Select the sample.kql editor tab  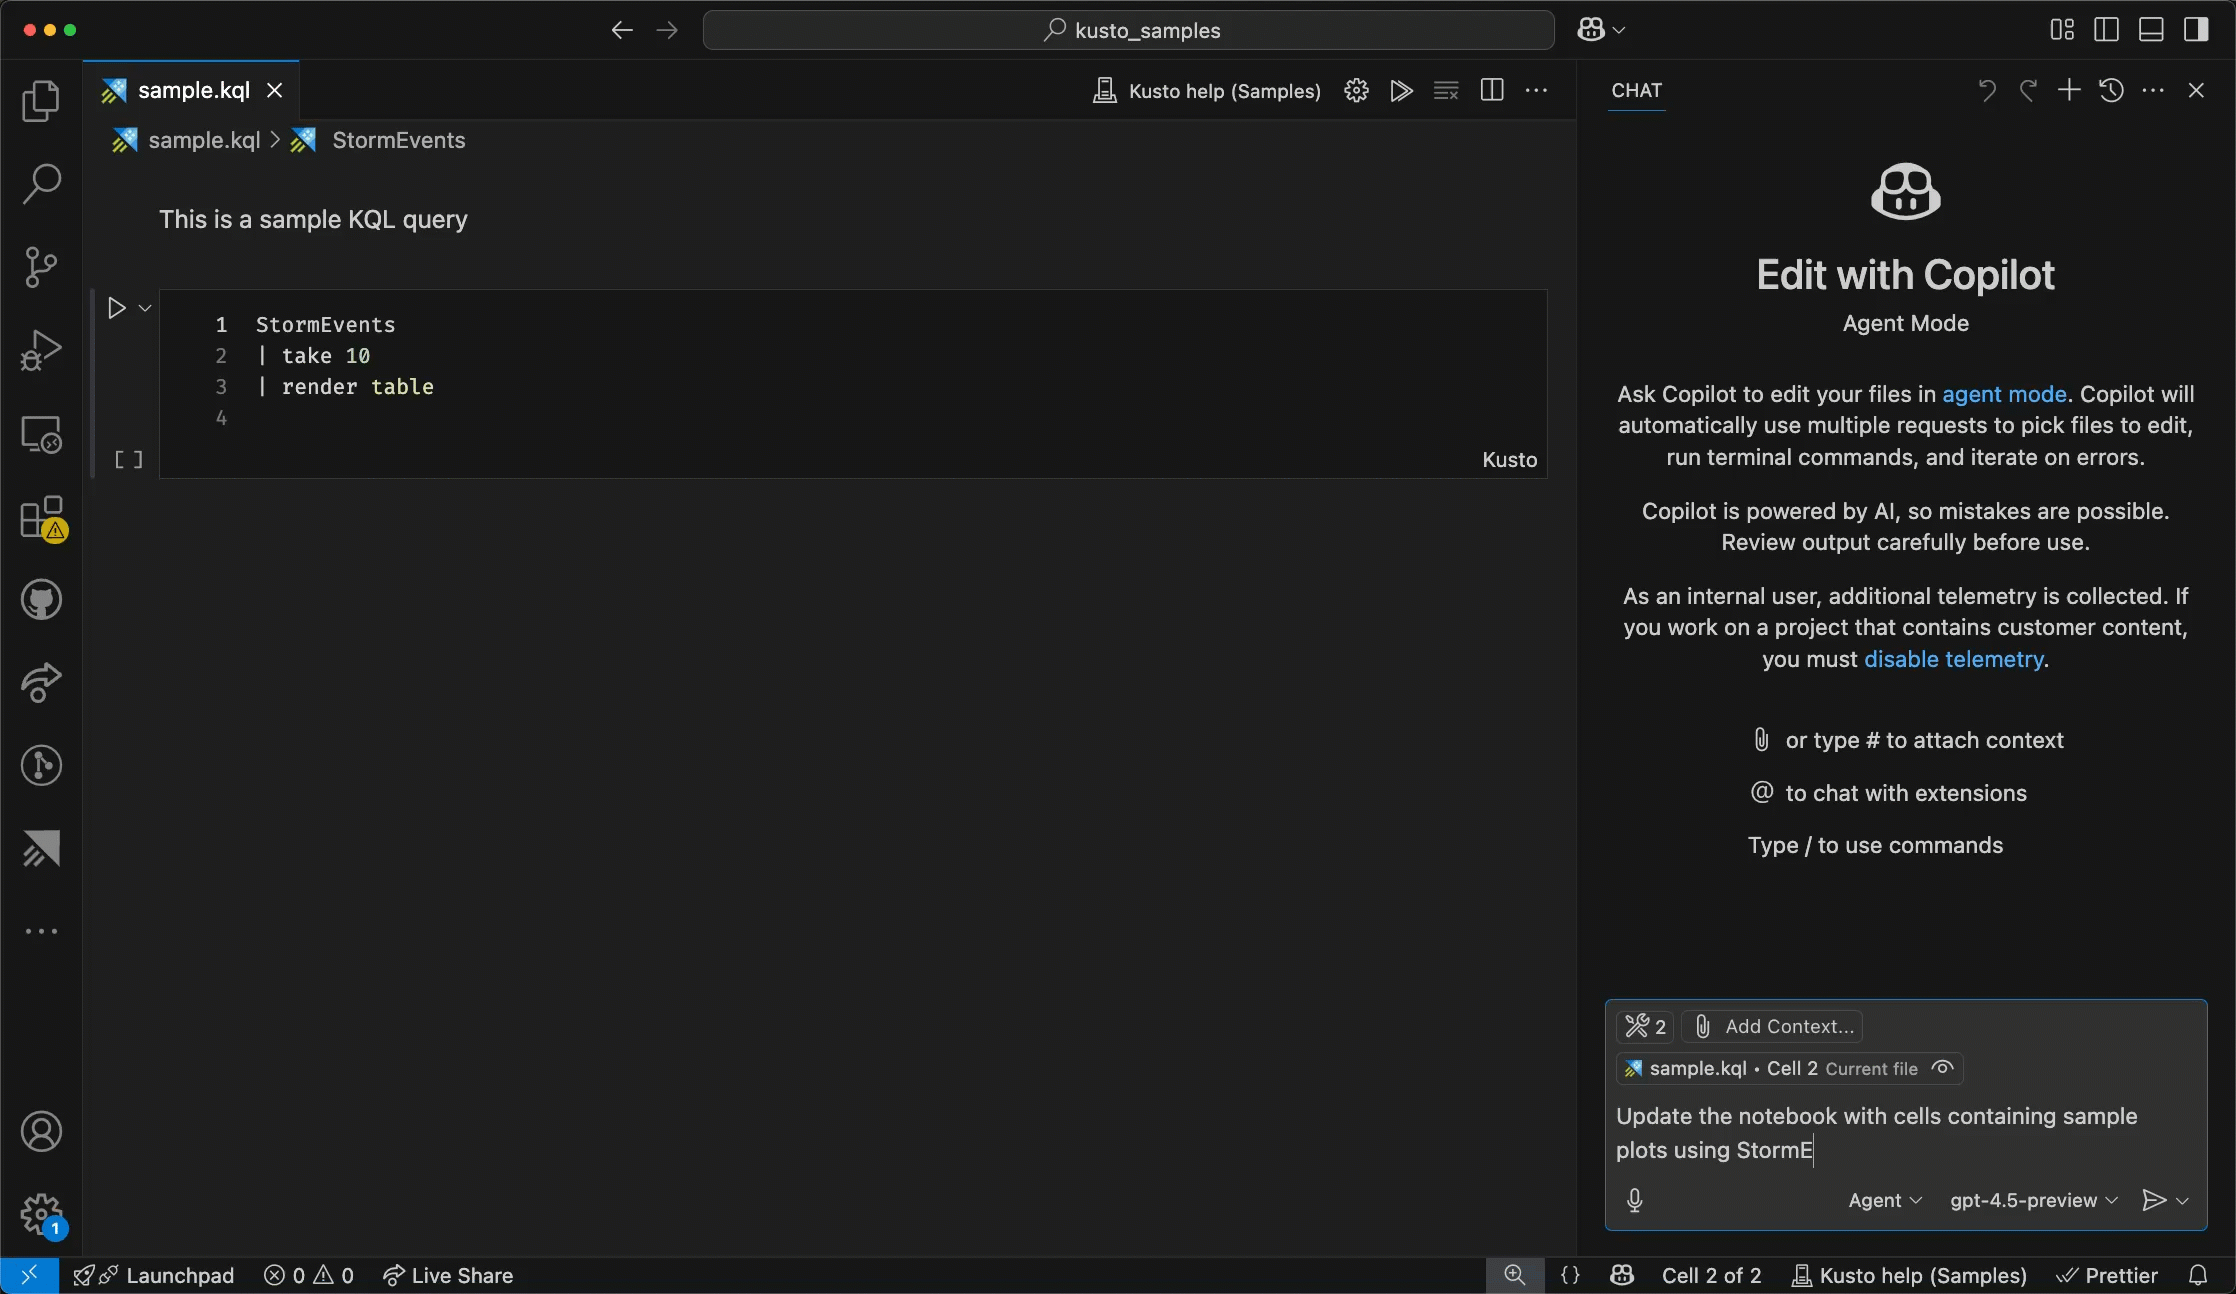[x=193, y=91]
